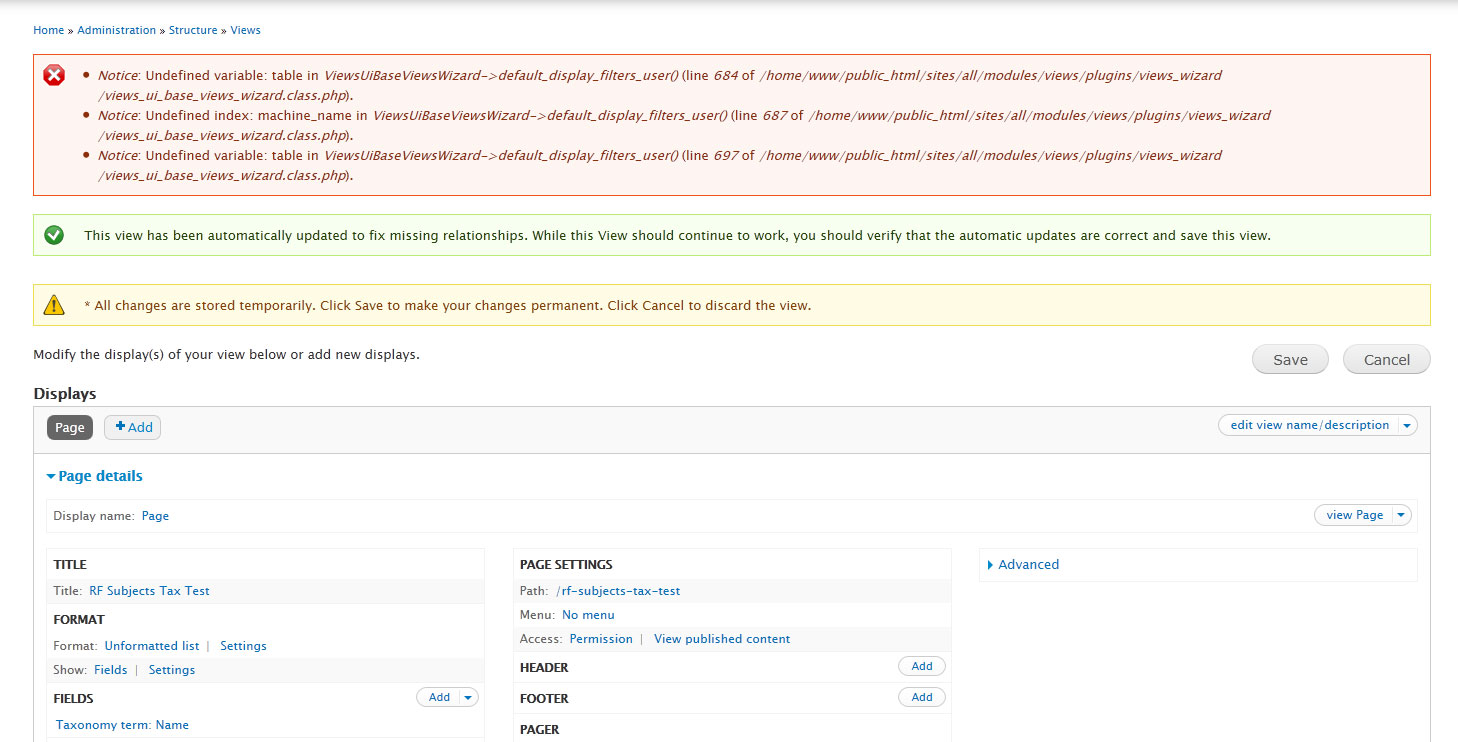Save the view
The width and height of the screenshot is (1458, 742).
pos(1290,360)
